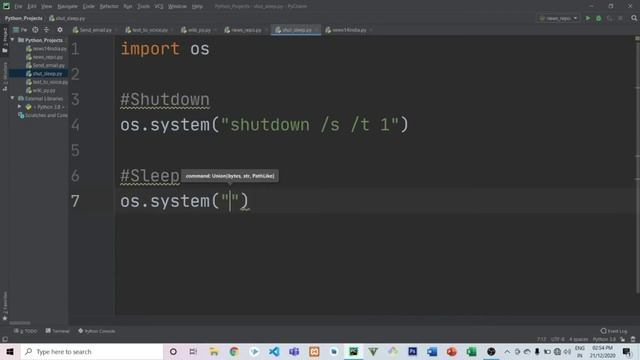Select text_to_voice.py in project tree
The width and height of the screenshot is (640, 360).
pos(47,82)
